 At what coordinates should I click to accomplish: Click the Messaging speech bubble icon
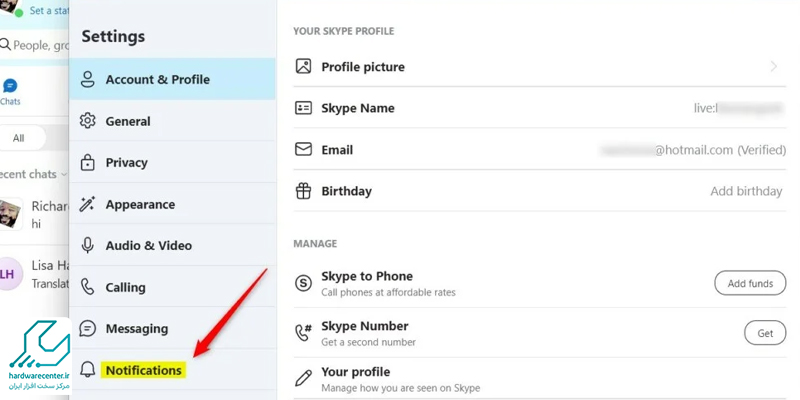tap(88, 329)
